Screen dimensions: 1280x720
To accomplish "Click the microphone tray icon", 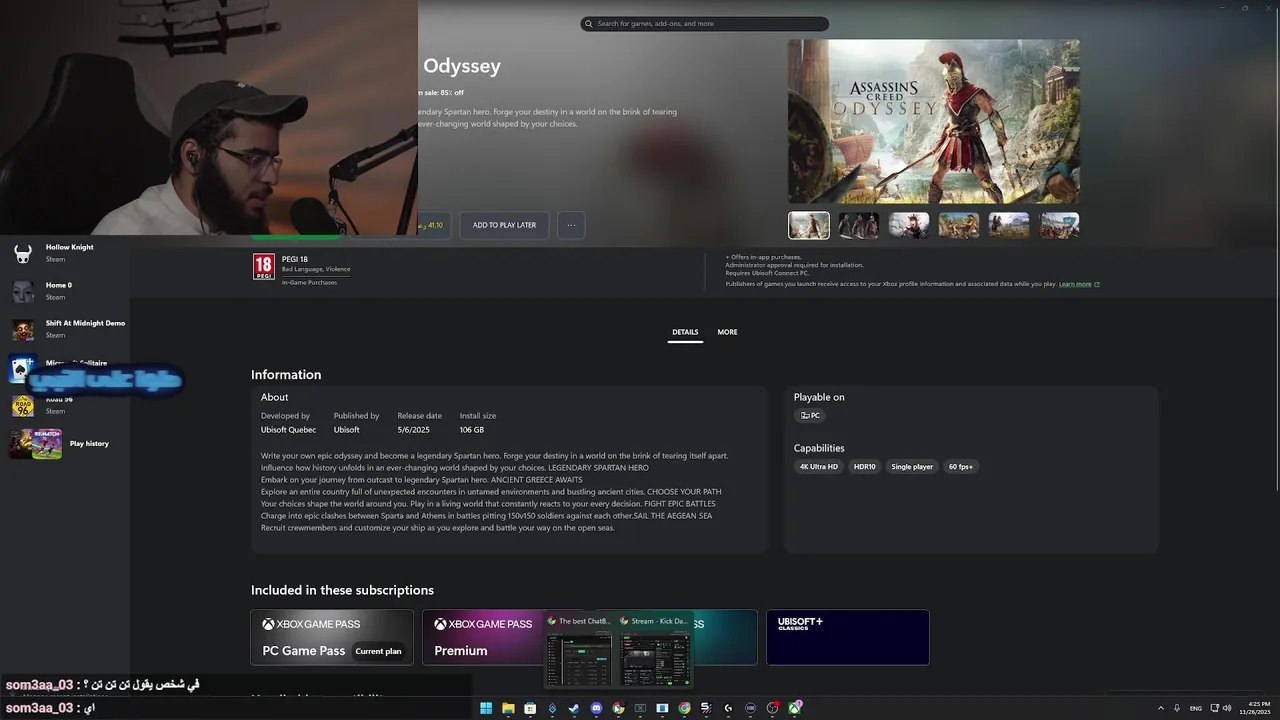I will [1177, 708].
